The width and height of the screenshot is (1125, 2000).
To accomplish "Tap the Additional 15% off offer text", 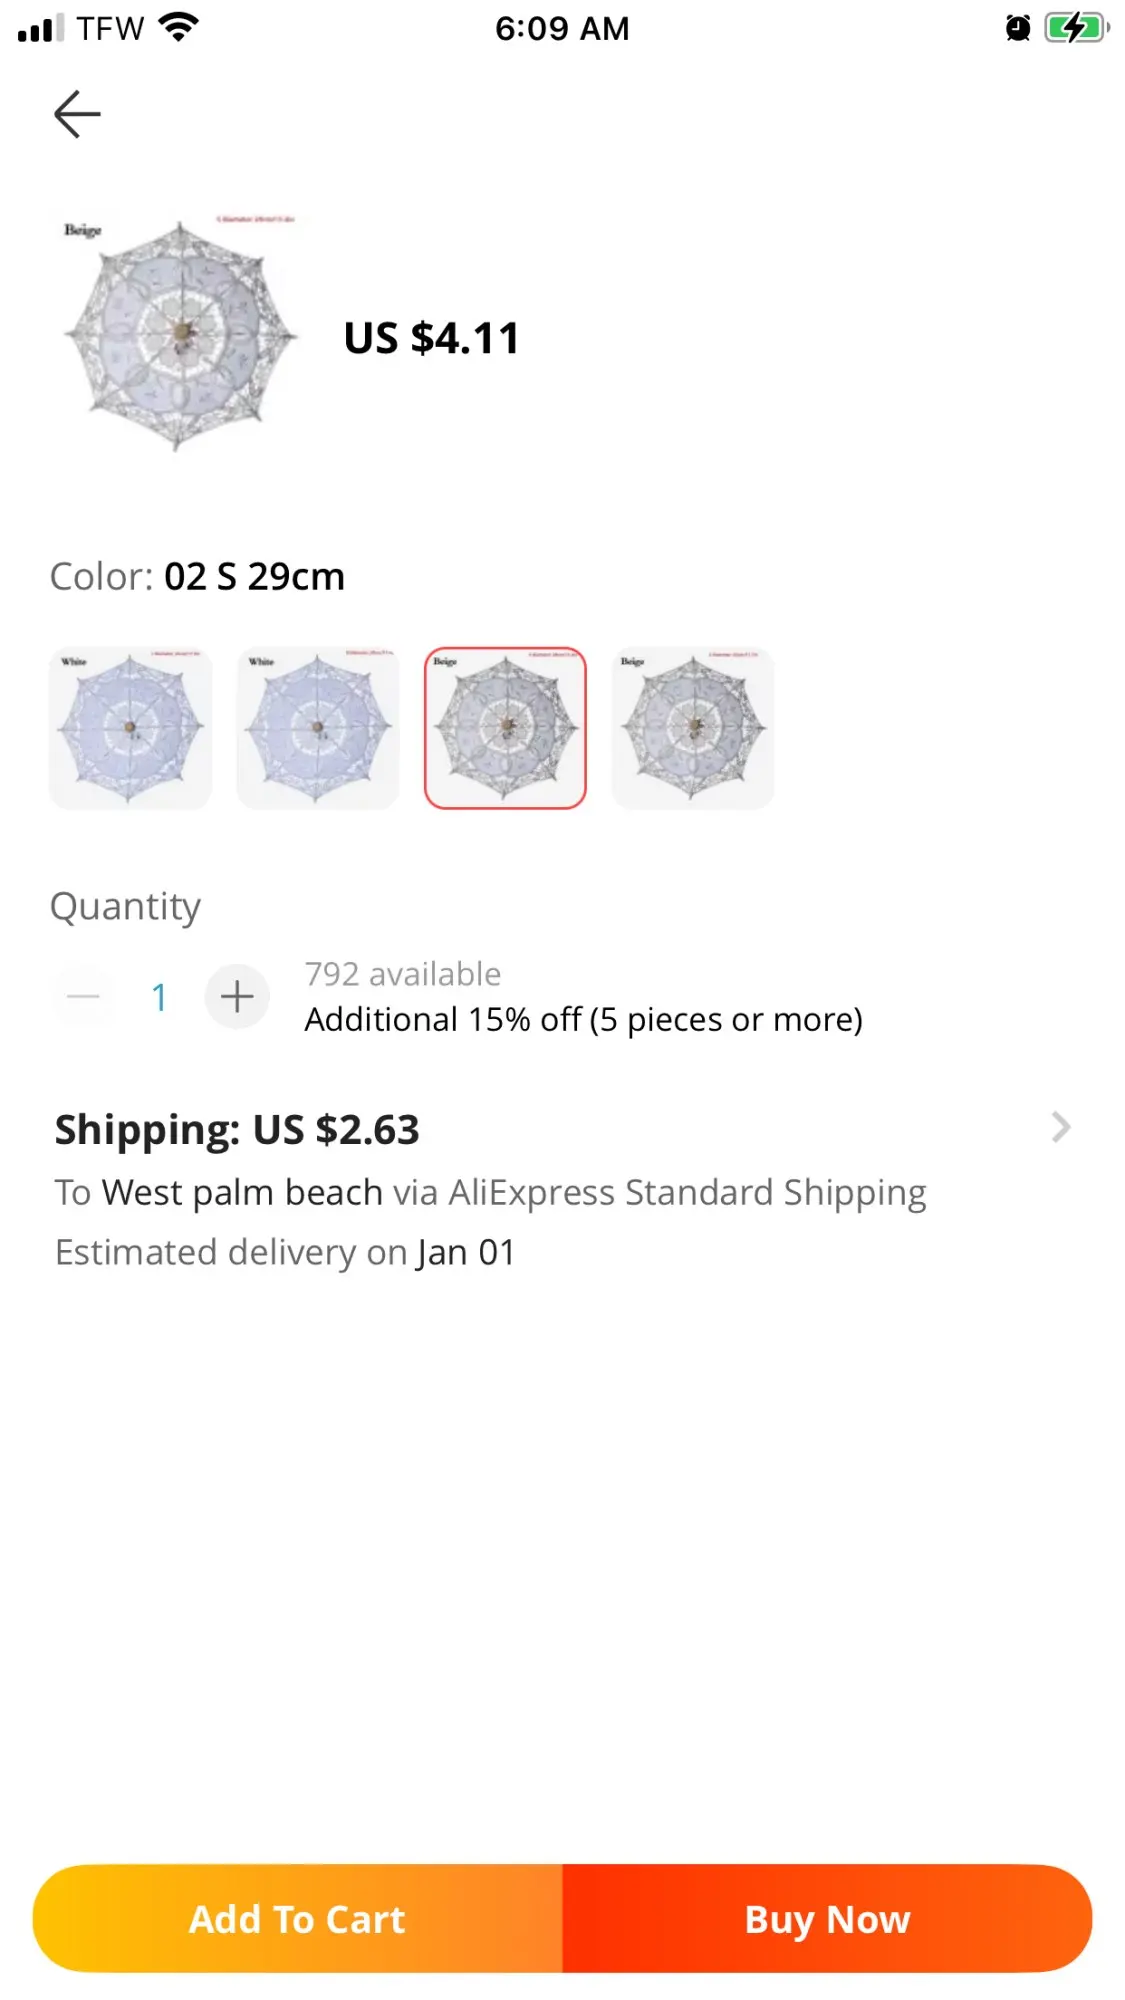I will pyautogui.click(x=583, y=1020).
